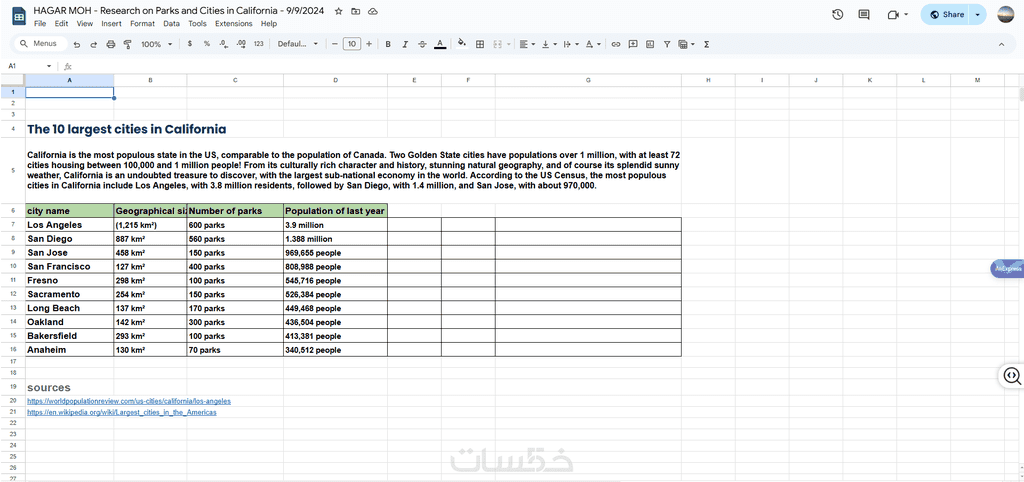Activate the paint format tool
The image size is (1024, 482).
pyautogui.click(x=127, y=44)
